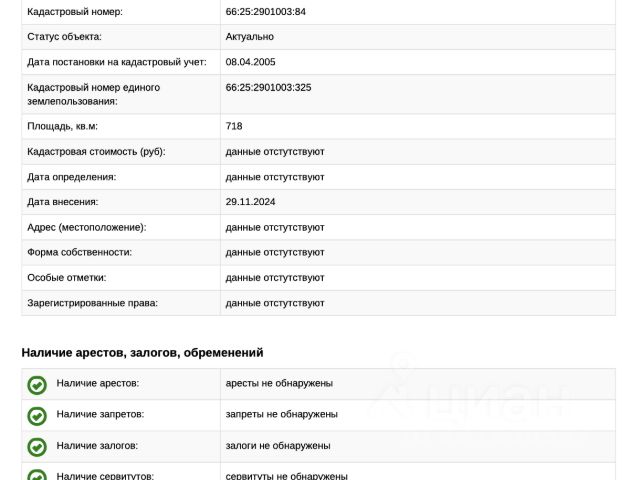The height and width of the screenshot is (480, 640).
Task: Click heading Наличие арестов, залогов, обременений
Action: tap(142, 353)
